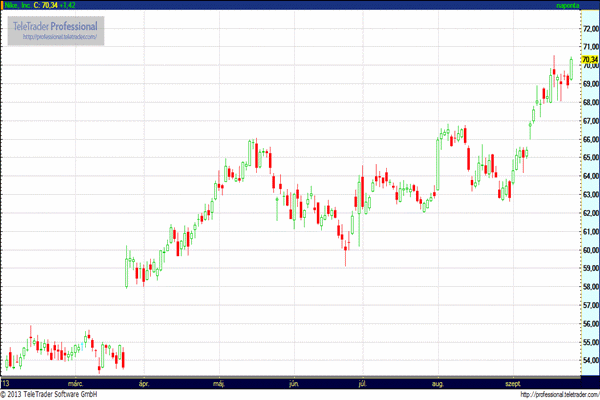600x400 pixels.
Task: Click the 63,00 price axis label
Action: click(589, 194)
